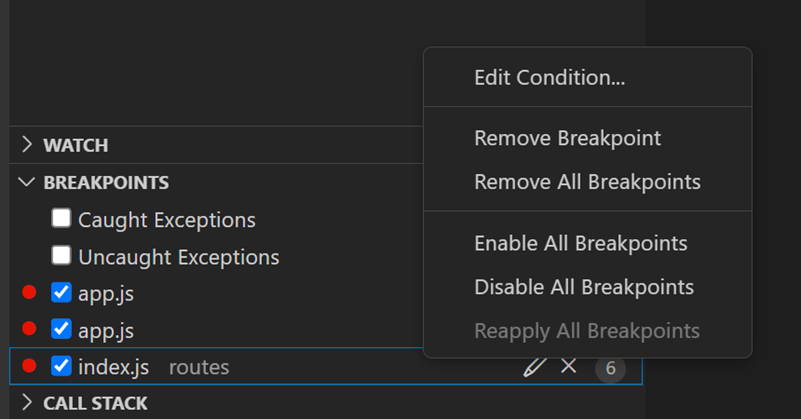Enable the Uncaught Exceptions checkbox
The image size is (801, 419).
(x=62, y=256)
